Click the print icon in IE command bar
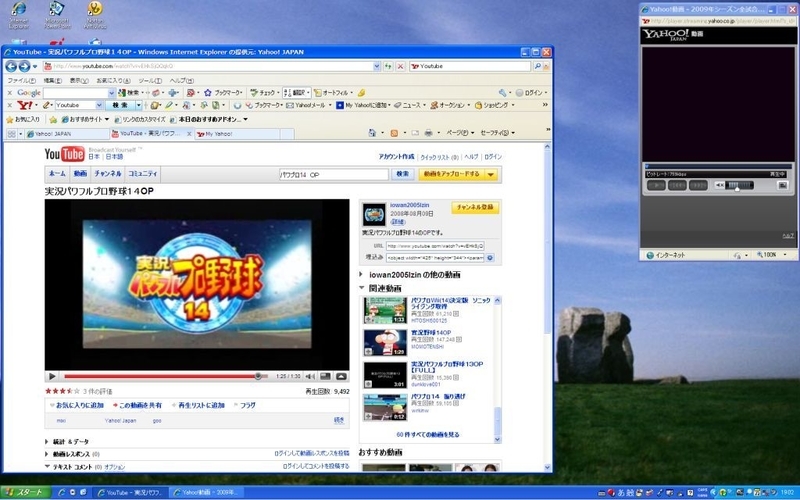 (429, 133)
